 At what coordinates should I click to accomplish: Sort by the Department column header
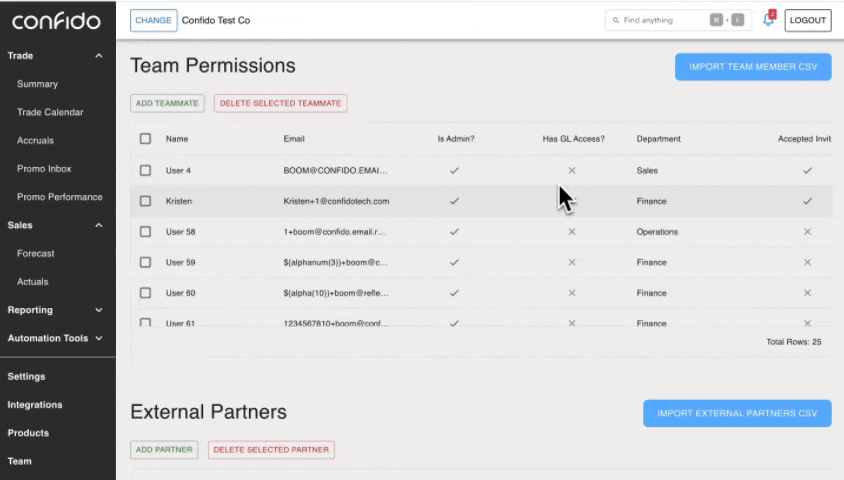(x=658, y=139)
